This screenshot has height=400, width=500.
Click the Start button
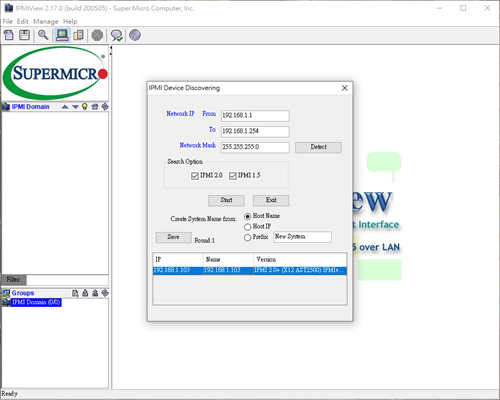(226, 200)
